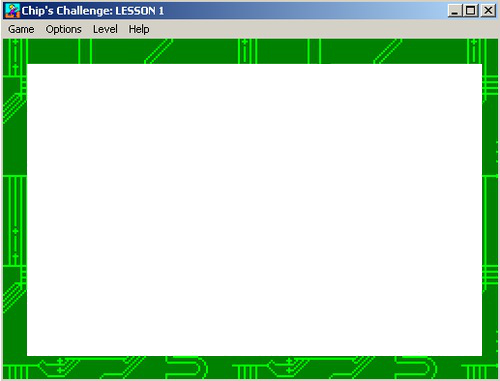Maximize the Chip's Challenge window
This screenshot has height=381, width=500.
coord(470,11)
